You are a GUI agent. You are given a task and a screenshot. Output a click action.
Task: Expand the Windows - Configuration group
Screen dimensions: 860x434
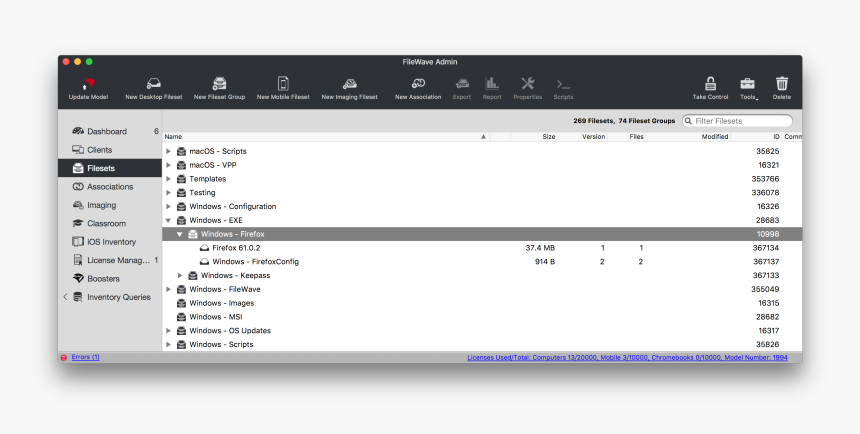point(168,206)
